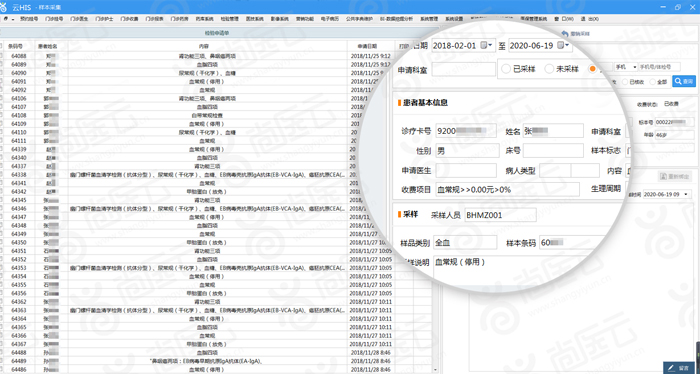Click the 留言 pencil icon at bottom right

coord(672,368)
